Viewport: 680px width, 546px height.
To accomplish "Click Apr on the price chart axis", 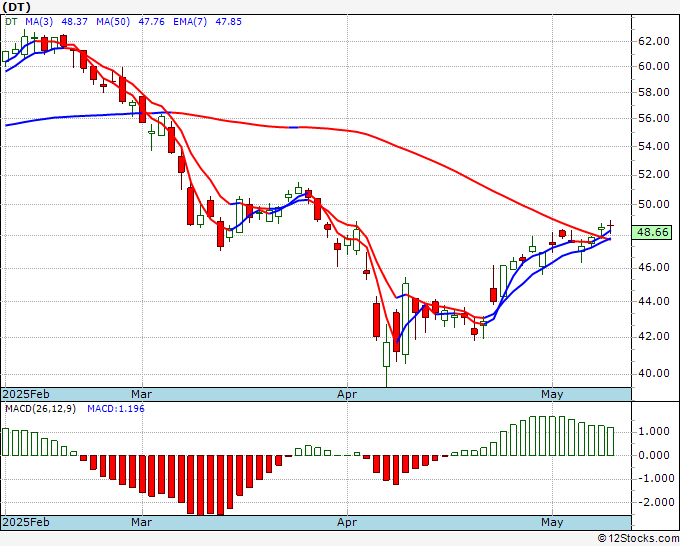I will point(347,394).
